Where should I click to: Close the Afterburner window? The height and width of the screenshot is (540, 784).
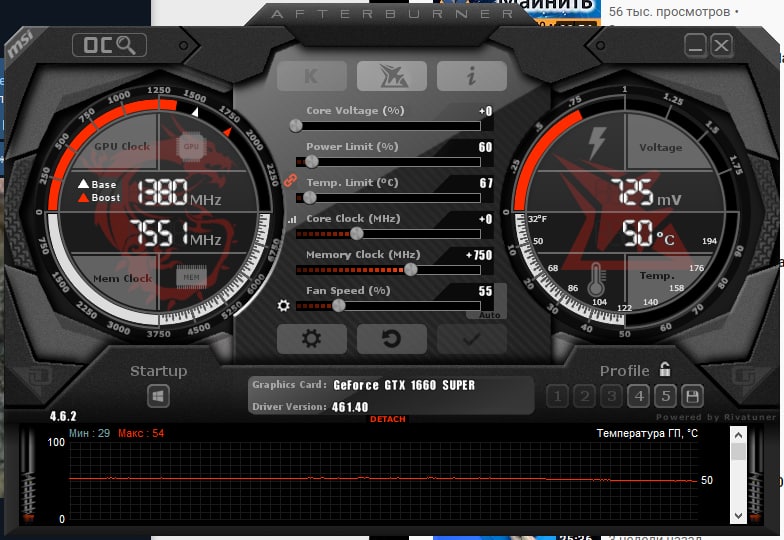(x=722, y=45)
